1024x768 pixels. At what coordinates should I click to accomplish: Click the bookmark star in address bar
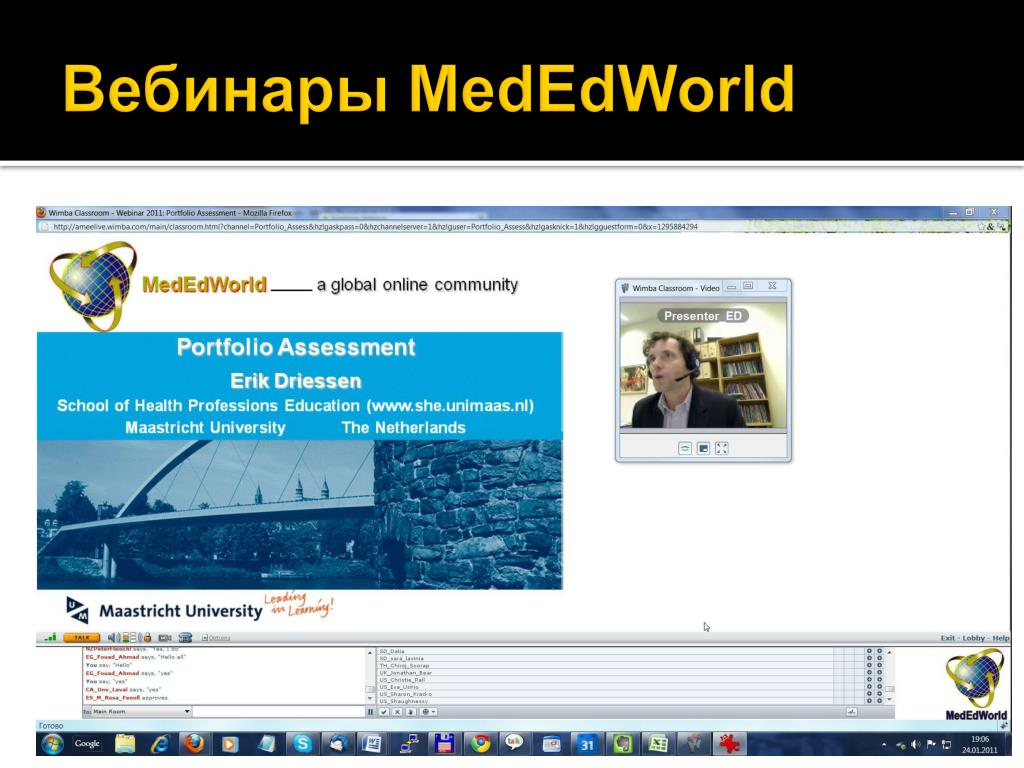981,227
